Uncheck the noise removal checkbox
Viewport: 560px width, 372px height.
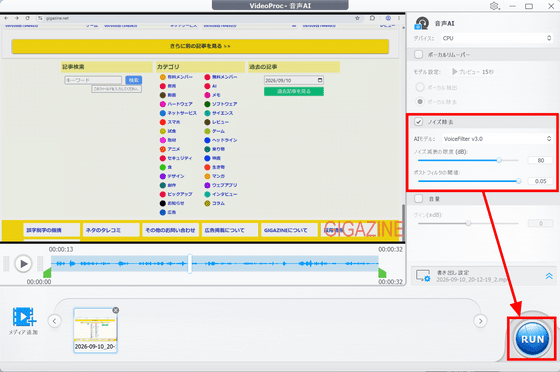pos(418,122)
